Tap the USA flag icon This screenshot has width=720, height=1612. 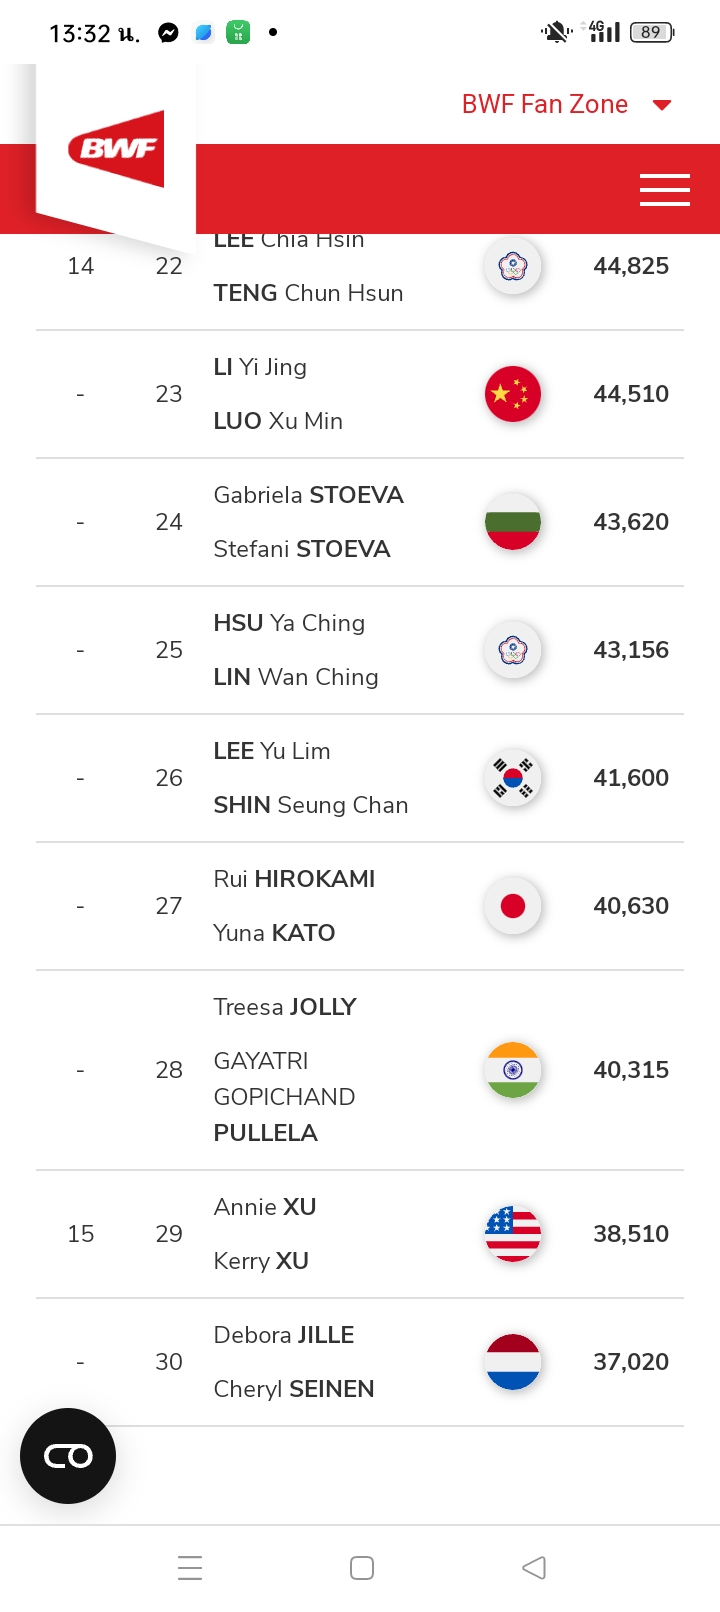coord(513,1234)
